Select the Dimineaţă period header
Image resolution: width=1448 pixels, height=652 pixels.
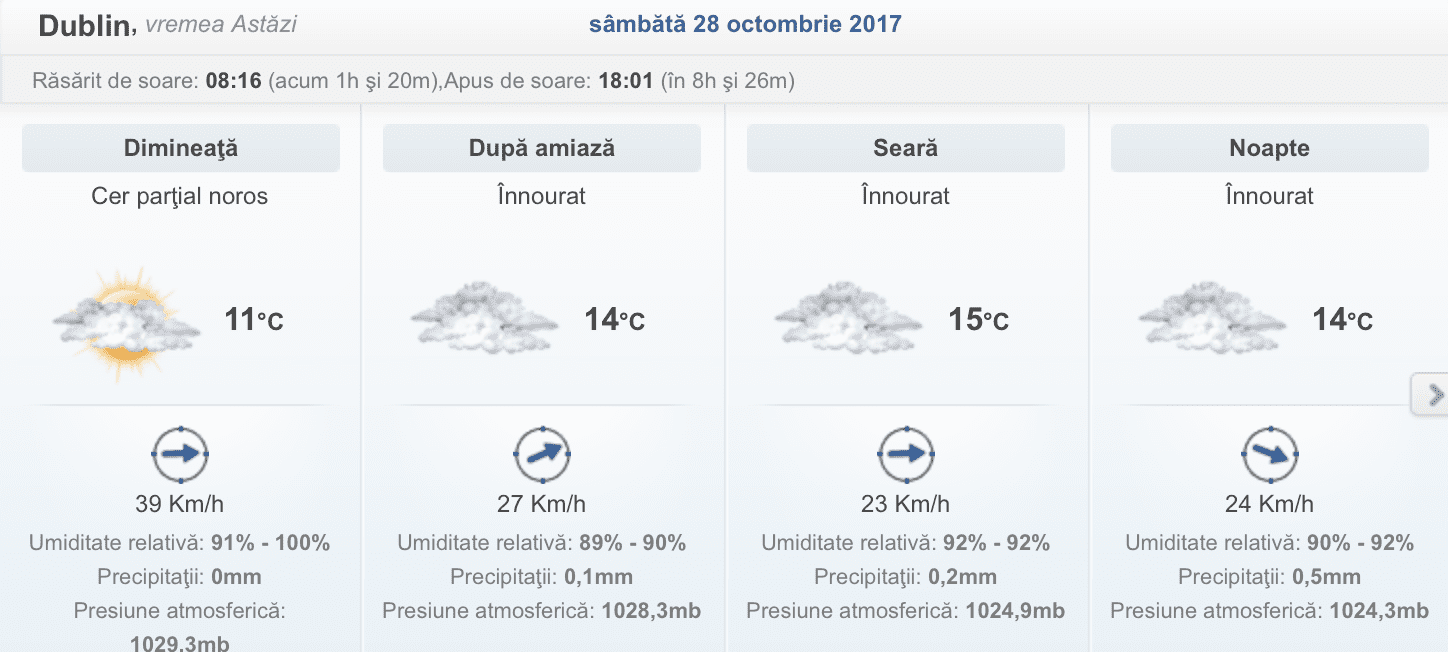coord(181,149)
